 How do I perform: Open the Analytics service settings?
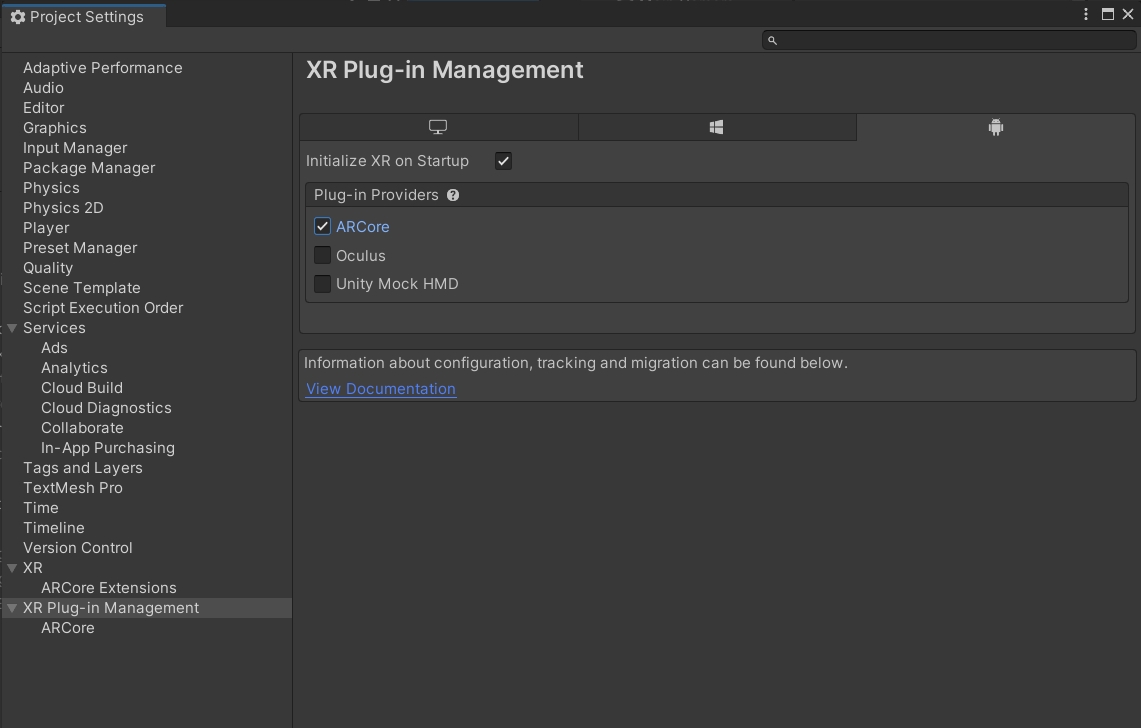pyautogui.click(x=74, y=368)
